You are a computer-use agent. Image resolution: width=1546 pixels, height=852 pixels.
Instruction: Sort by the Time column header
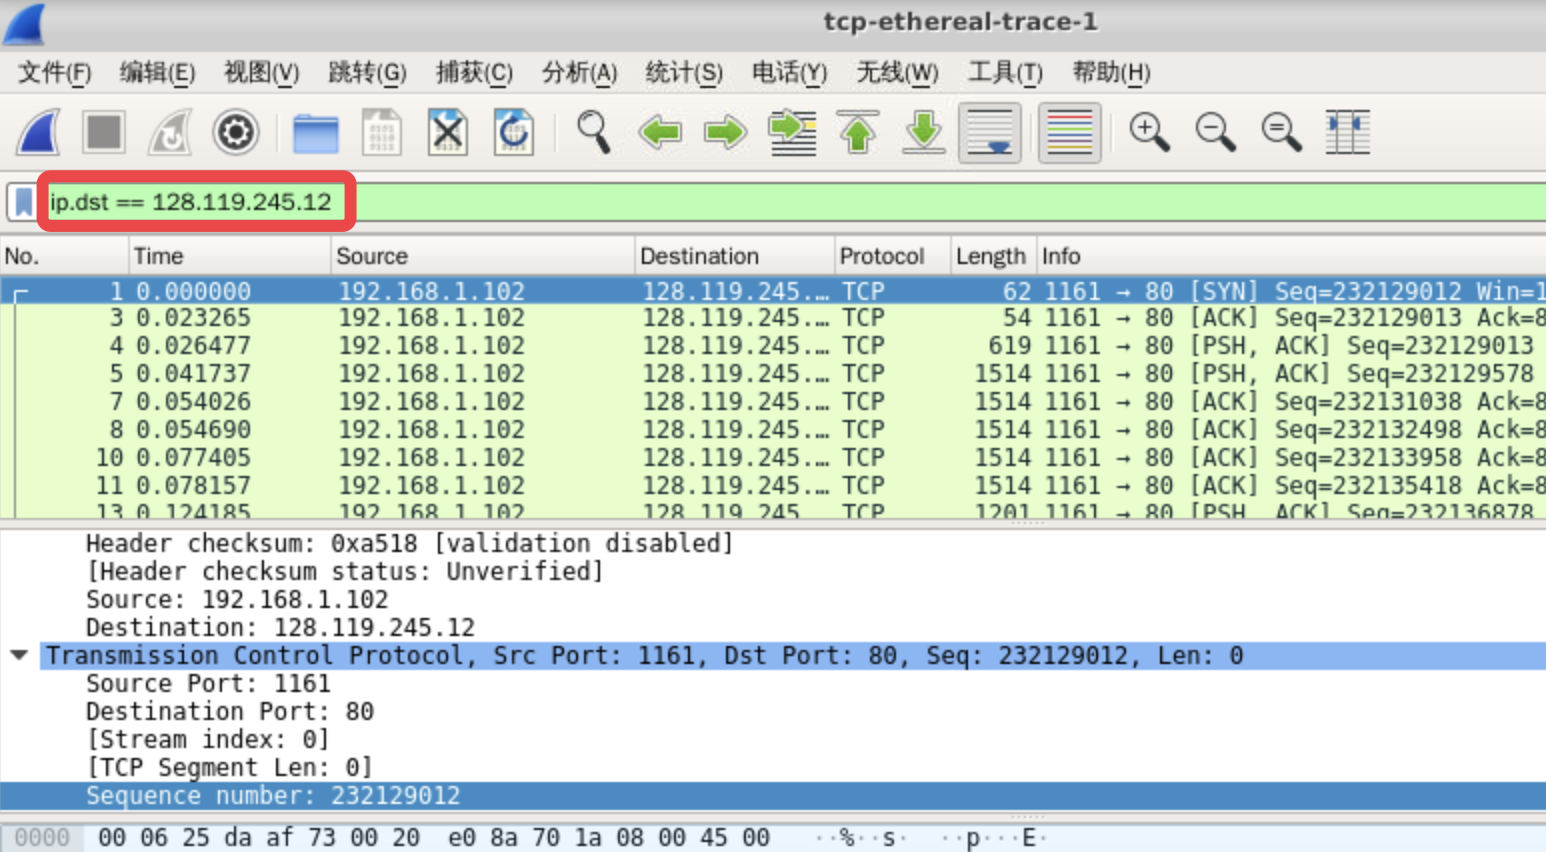pyautogui.click(x=229, y=256)
